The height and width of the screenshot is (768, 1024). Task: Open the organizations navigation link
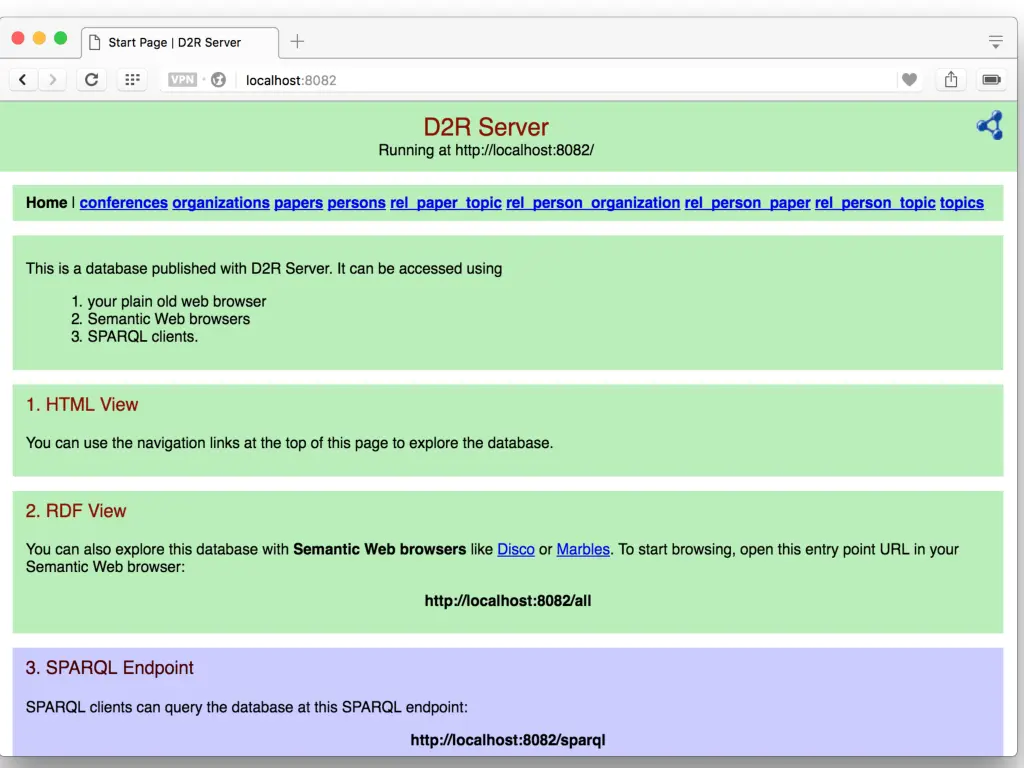coord(221,202)
